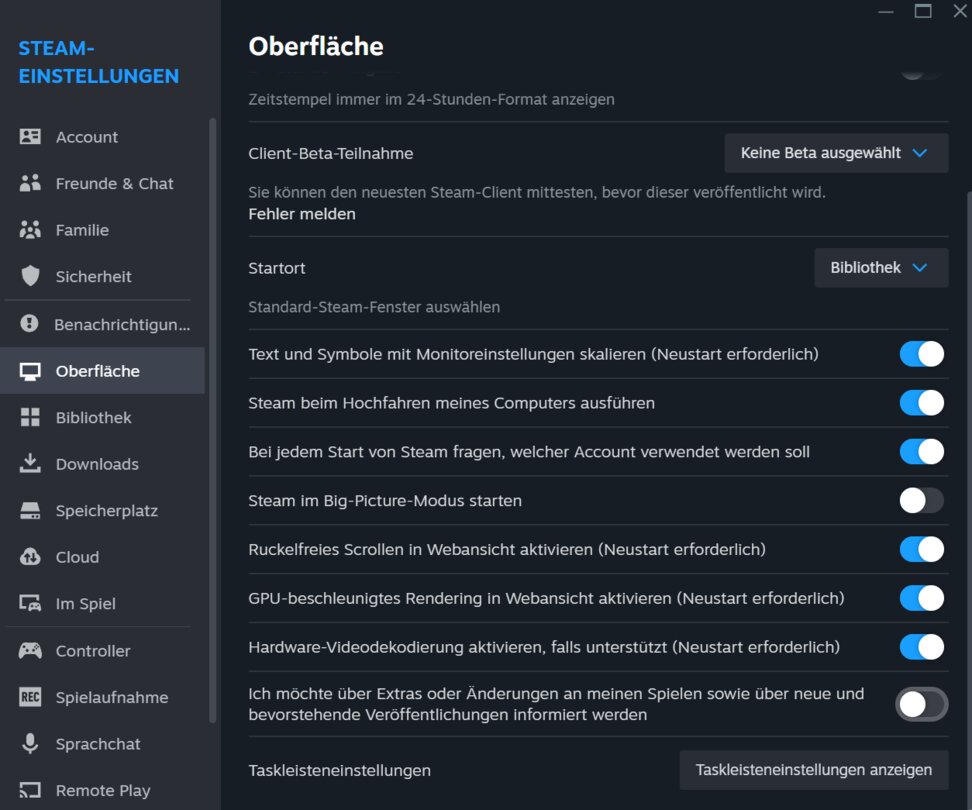
Task: Toggle the Veröffentlichungen informiert werden switch
Action: [x=921, y=704]
